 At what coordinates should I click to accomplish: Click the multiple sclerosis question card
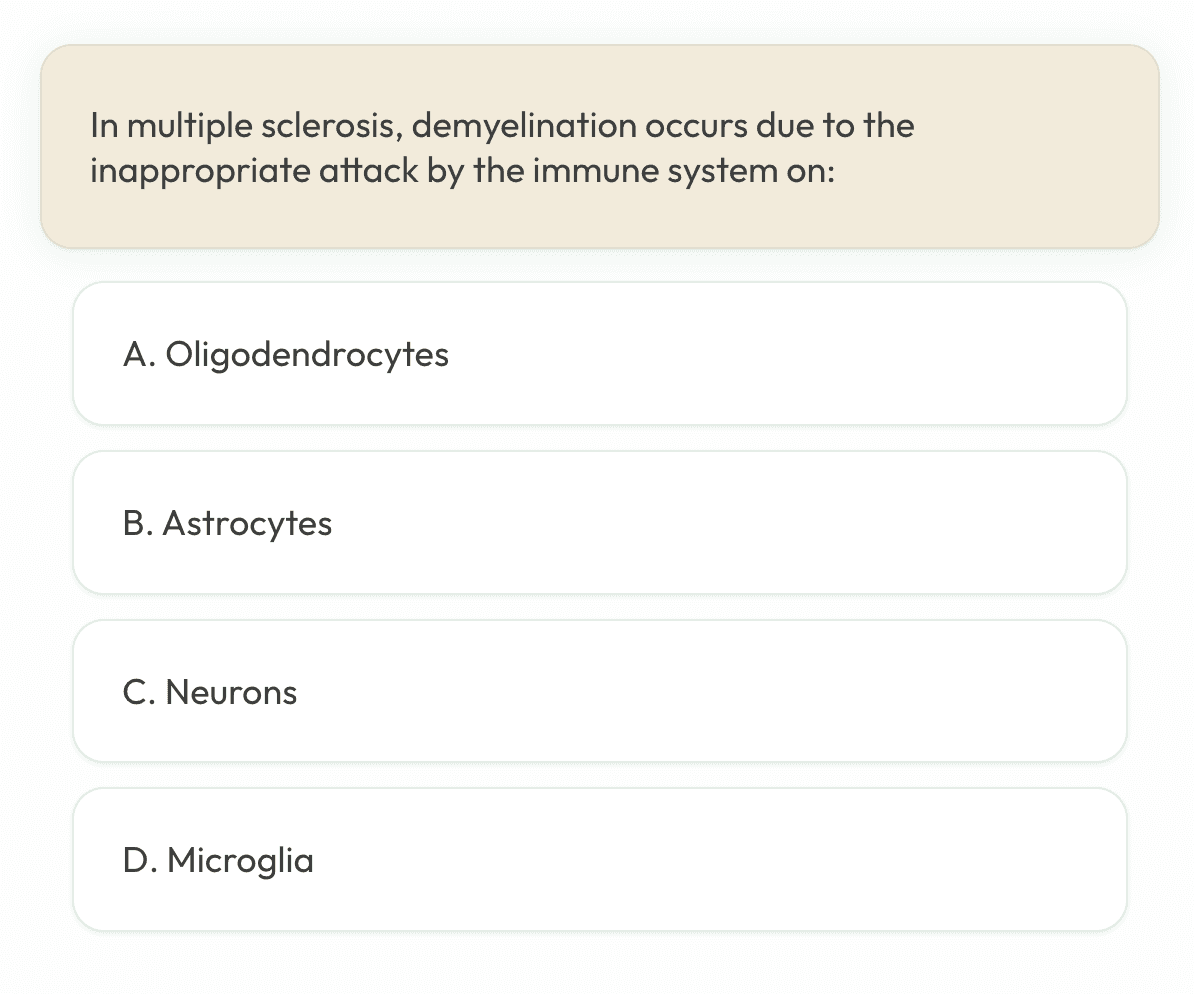tap(600, 146)
